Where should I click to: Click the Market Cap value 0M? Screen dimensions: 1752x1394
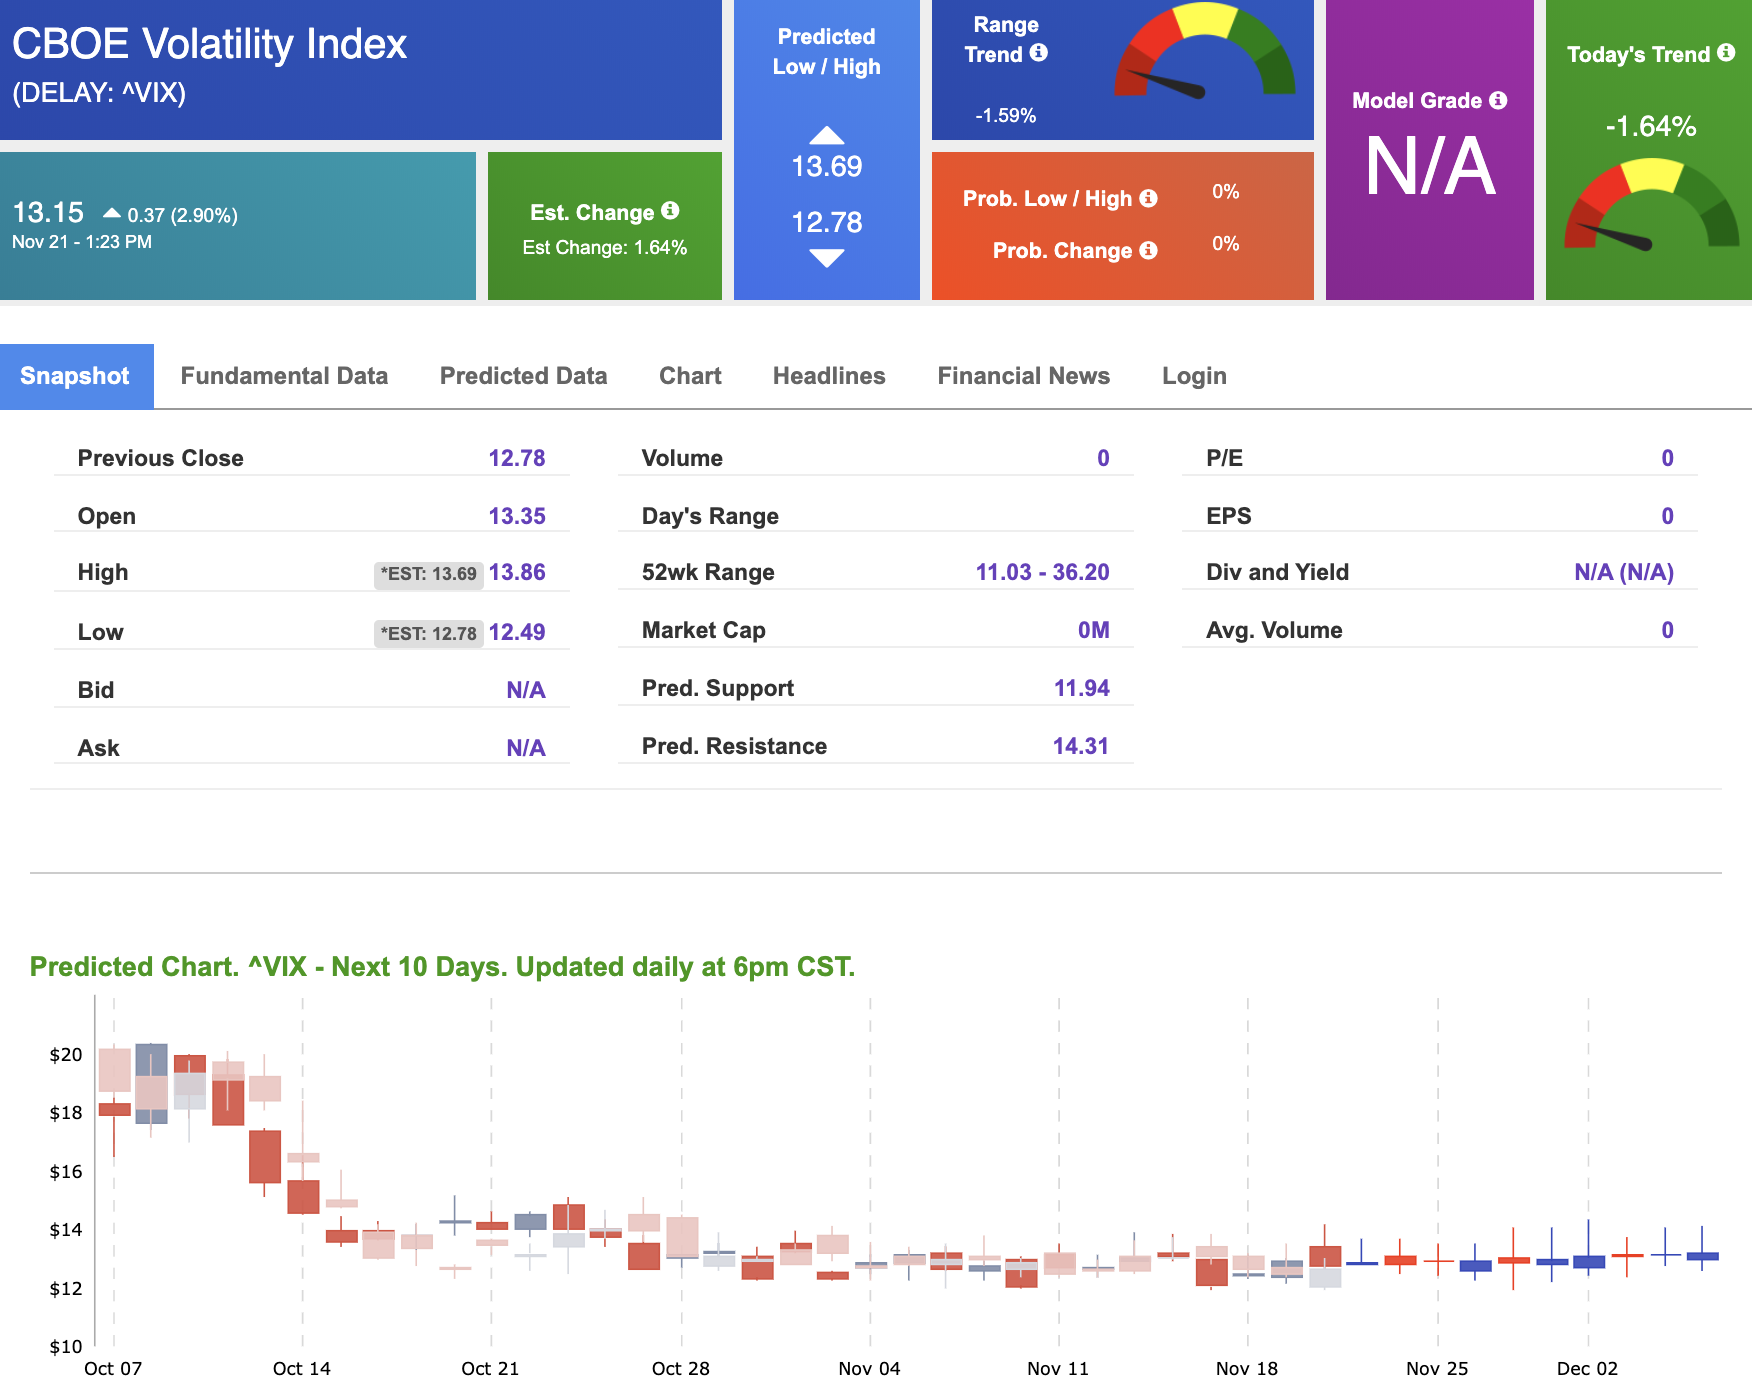coord(1094,630)
